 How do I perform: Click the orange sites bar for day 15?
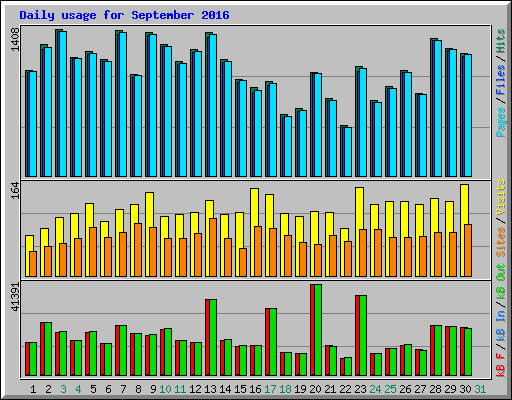[243, 262]
